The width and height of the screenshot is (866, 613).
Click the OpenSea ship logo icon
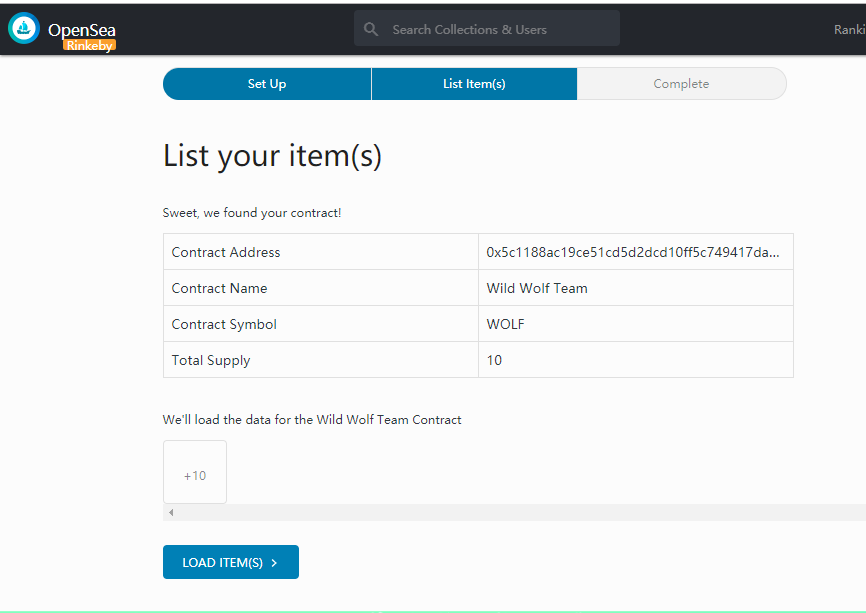(x=23, y=29)
